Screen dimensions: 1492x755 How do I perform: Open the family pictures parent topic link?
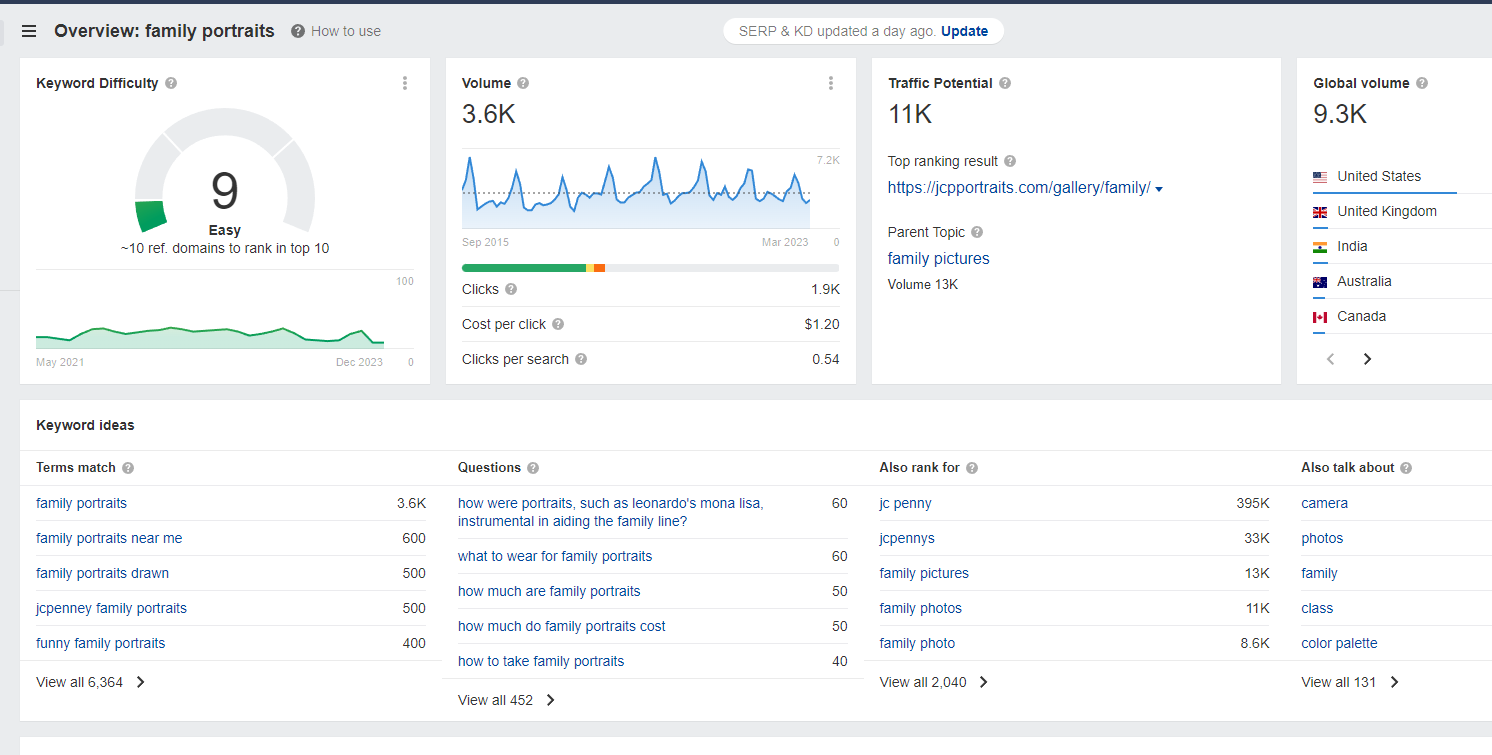click(x=938, y=258)
